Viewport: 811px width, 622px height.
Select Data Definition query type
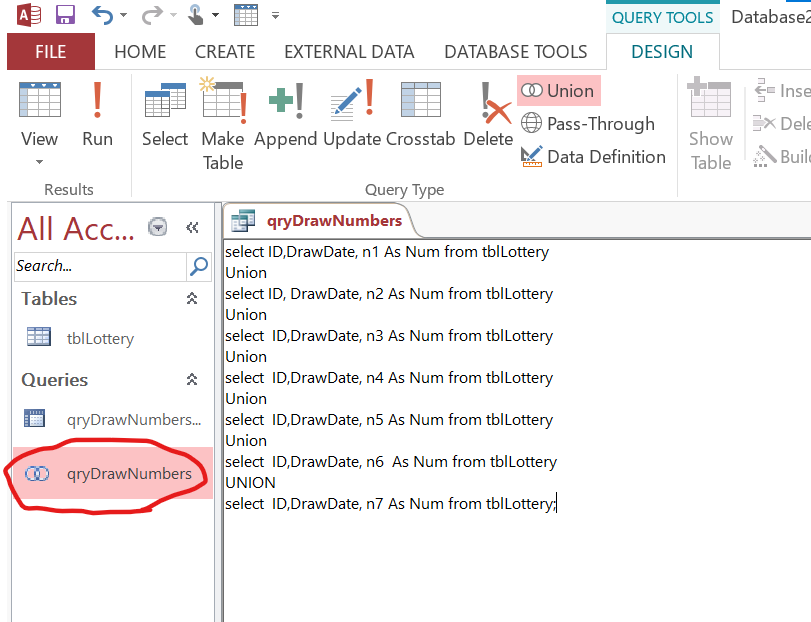(593, 157)
